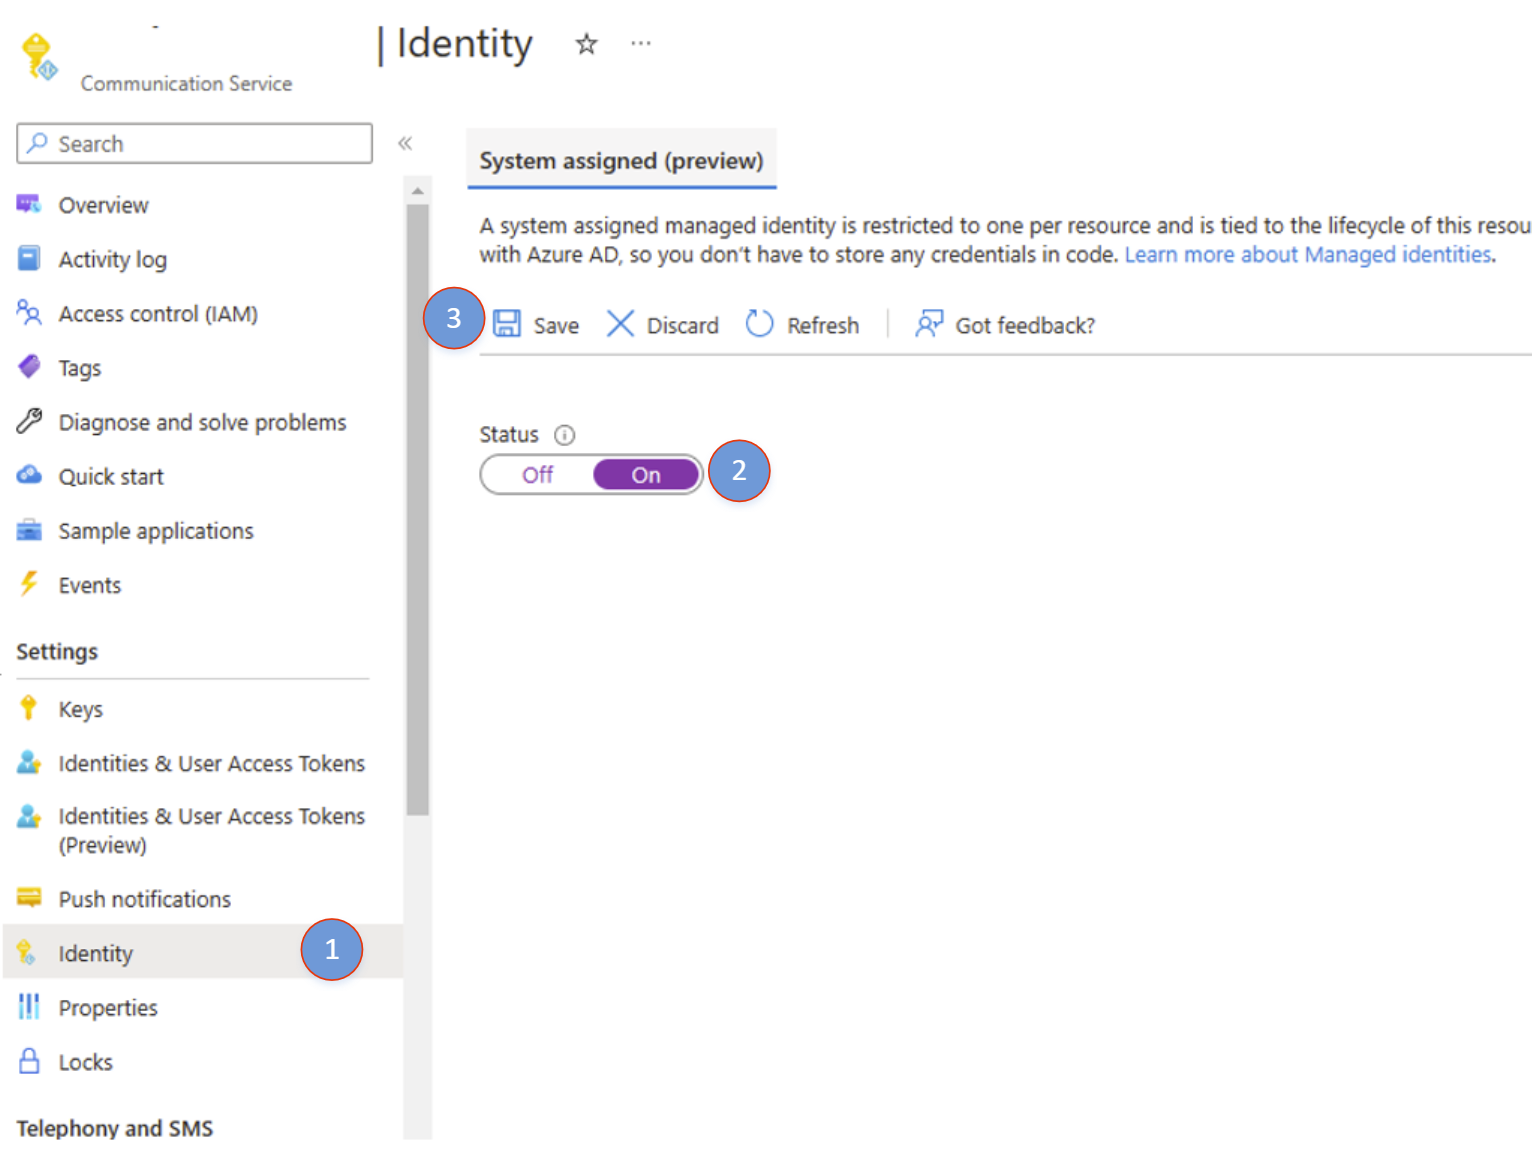Open Identities & User Access Tokens (Preview)
The image size is (1532, 1152).
(x=211, y=830)
